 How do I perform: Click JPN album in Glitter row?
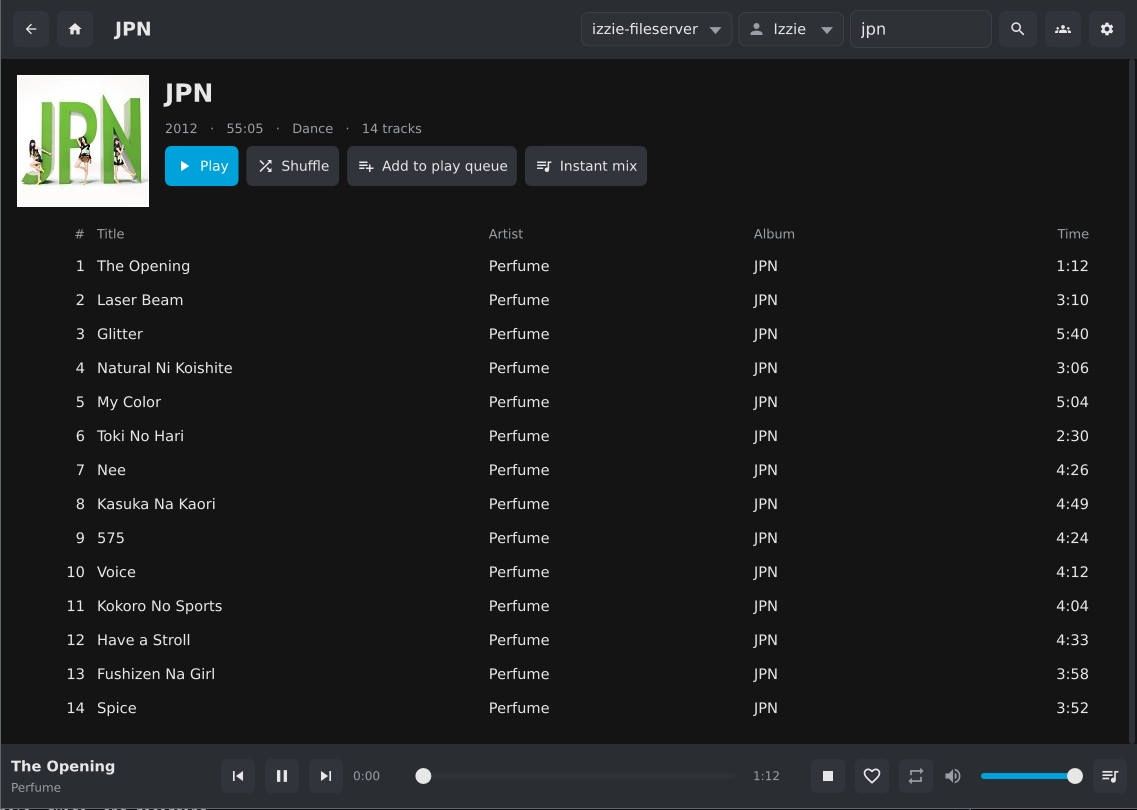coord(765,334)
